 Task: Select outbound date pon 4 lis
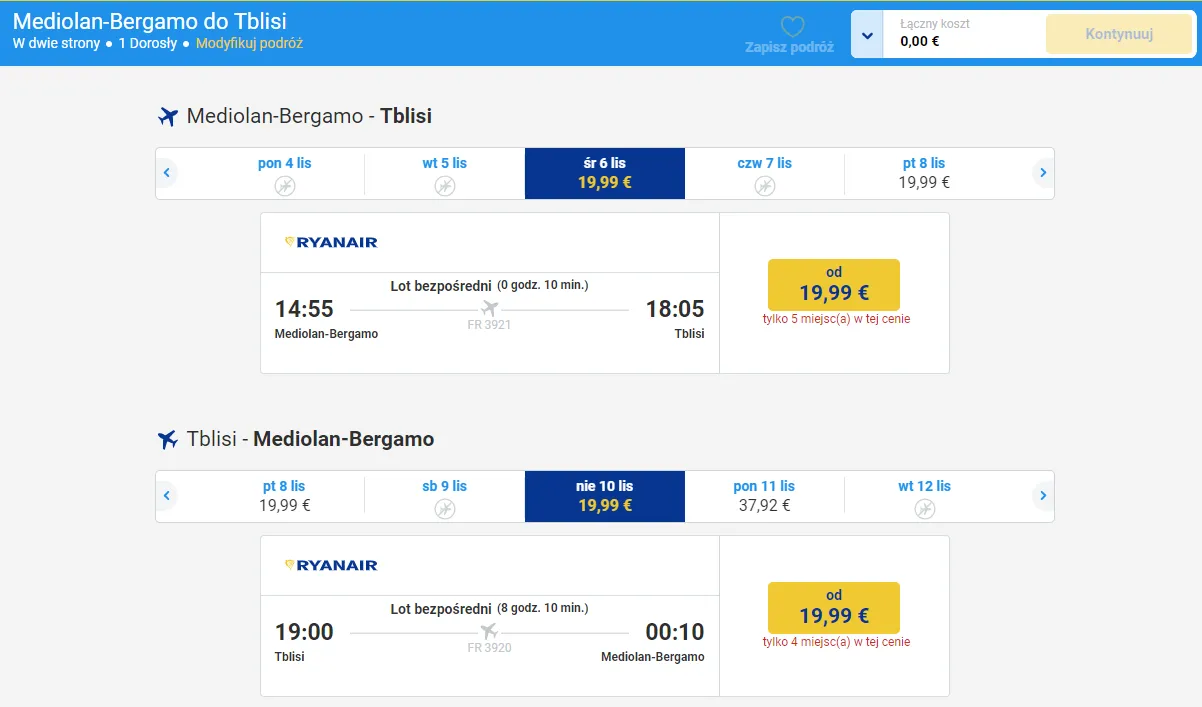coord(284,173)
